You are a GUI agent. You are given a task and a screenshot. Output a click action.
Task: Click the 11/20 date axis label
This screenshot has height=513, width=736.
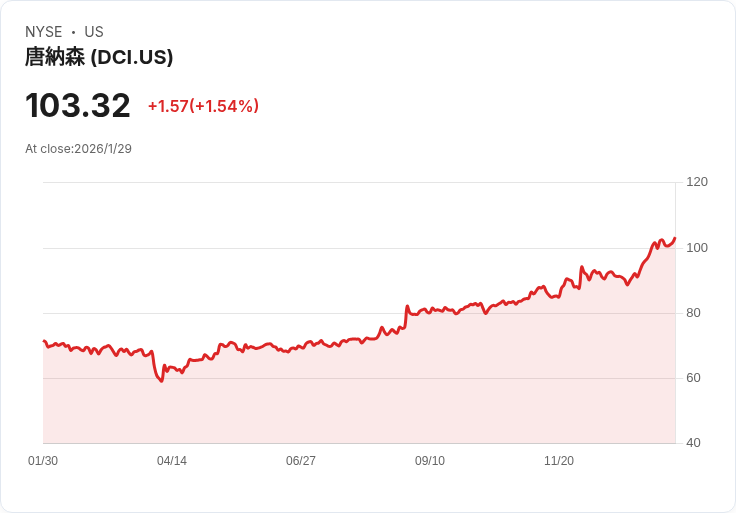point(559,461)
